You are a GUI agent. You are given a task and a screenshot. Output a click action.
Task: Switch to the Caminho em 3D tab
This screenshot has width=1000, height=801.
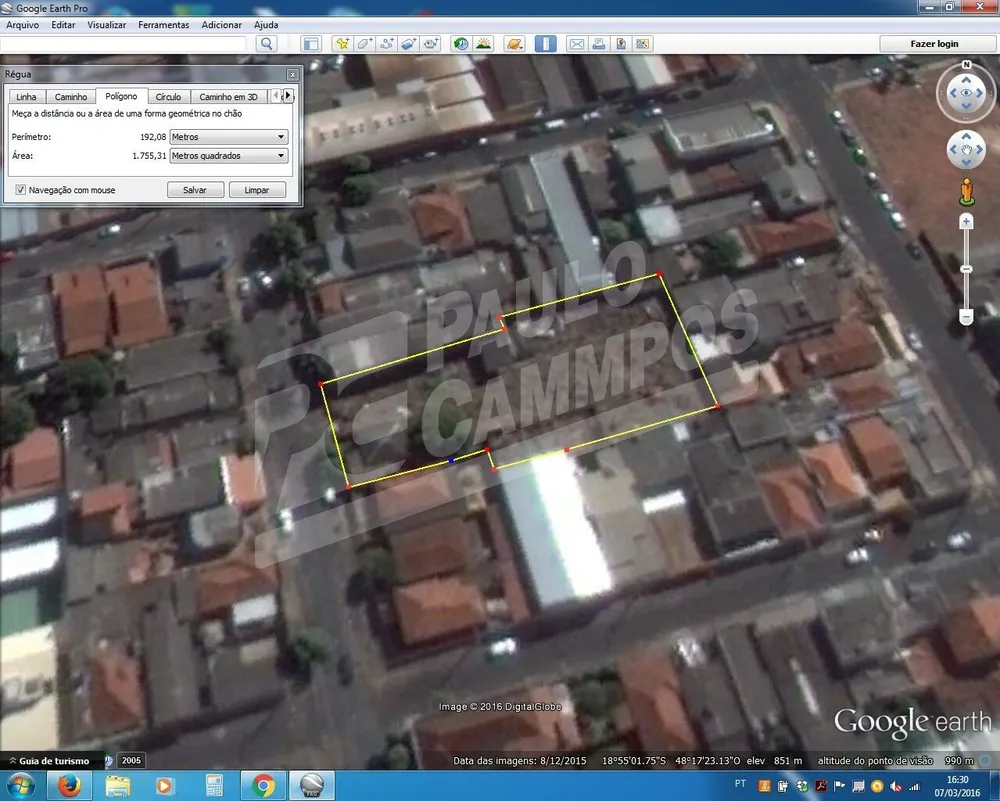click(x=228, y=96)
